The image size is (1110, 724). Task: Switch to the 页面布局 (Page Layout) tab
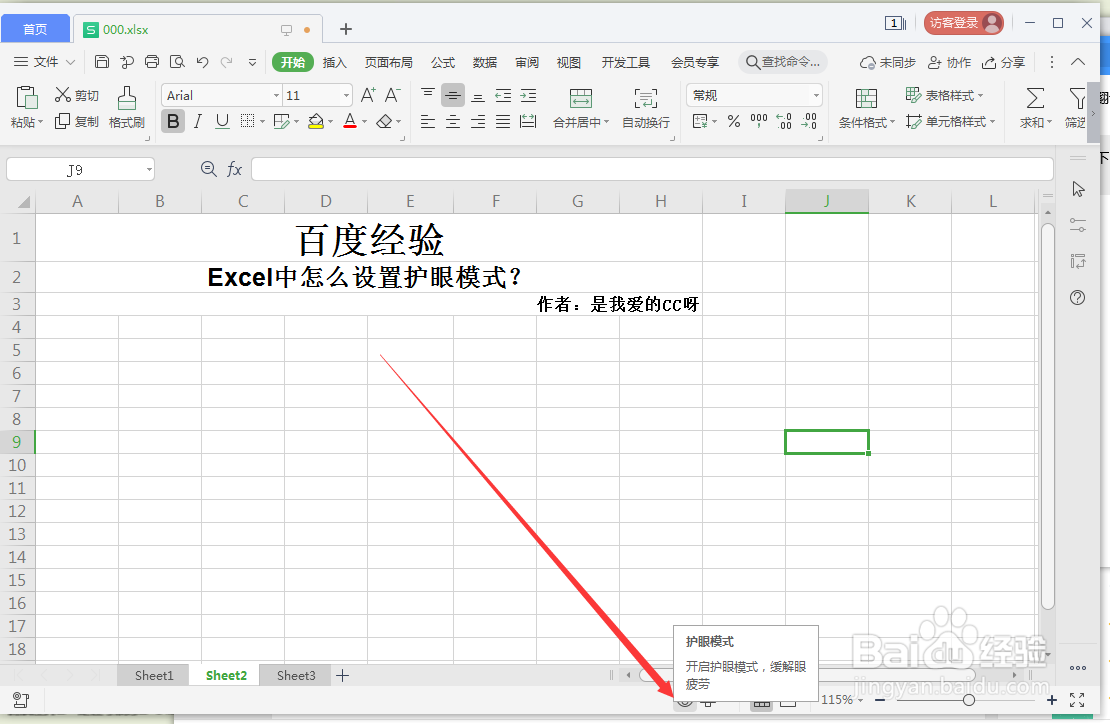point(388,62)
